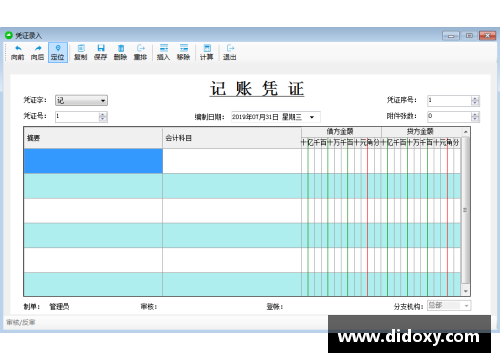This screenshot has height=362, width=500.
Task: Click the 定位 locate tool
Action: (58, 53)
